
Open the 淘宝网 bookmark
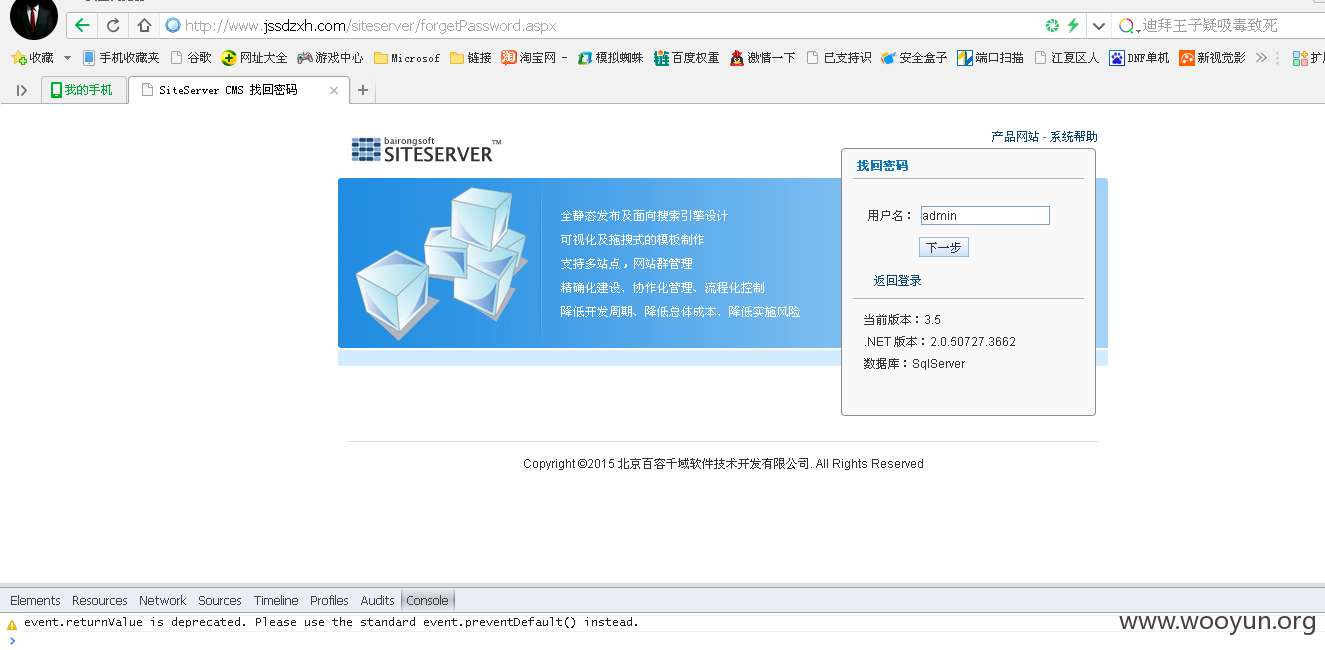click(534, 58)
